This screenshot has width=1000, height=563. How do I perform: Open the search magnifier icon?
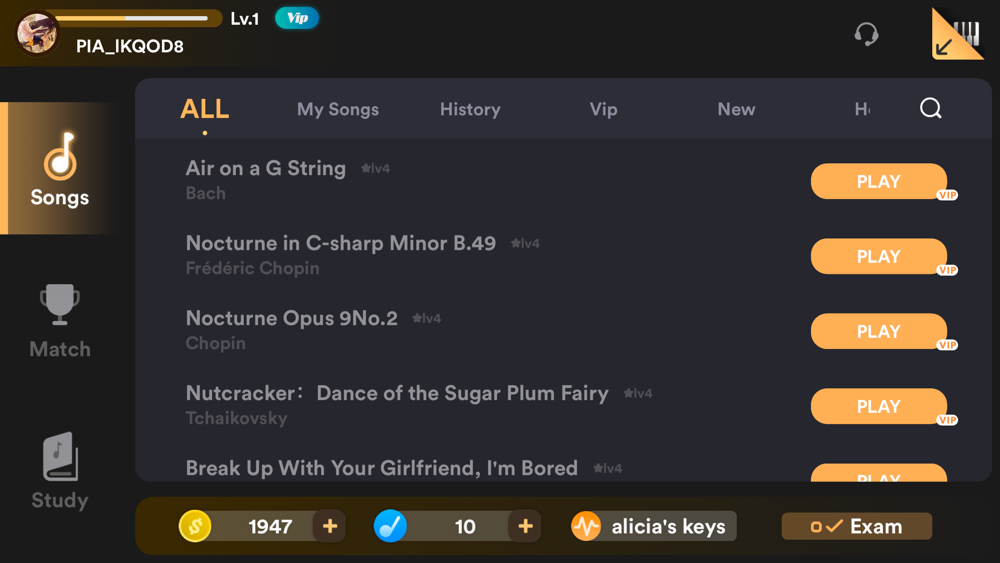point(930,108)
